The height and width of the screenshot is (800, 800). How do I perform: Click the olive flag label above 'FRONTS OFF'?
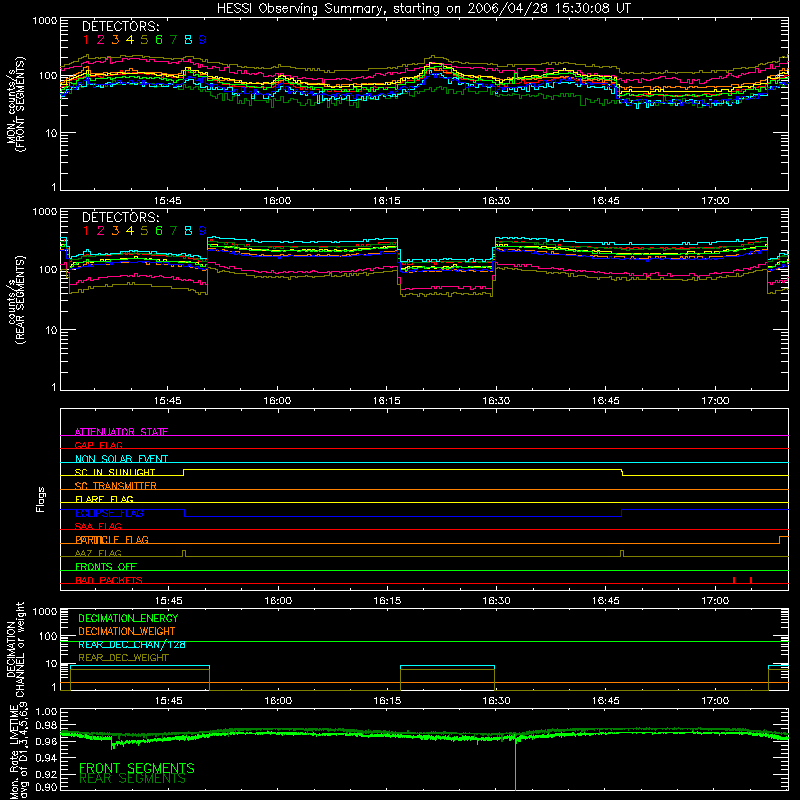(98, 553)
